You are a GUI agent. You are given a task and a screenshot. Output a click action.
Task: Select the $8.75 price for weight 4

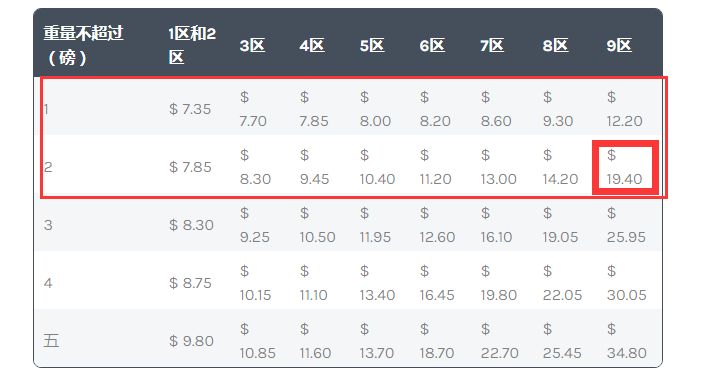pyautogui.click(x=190, y=283)
